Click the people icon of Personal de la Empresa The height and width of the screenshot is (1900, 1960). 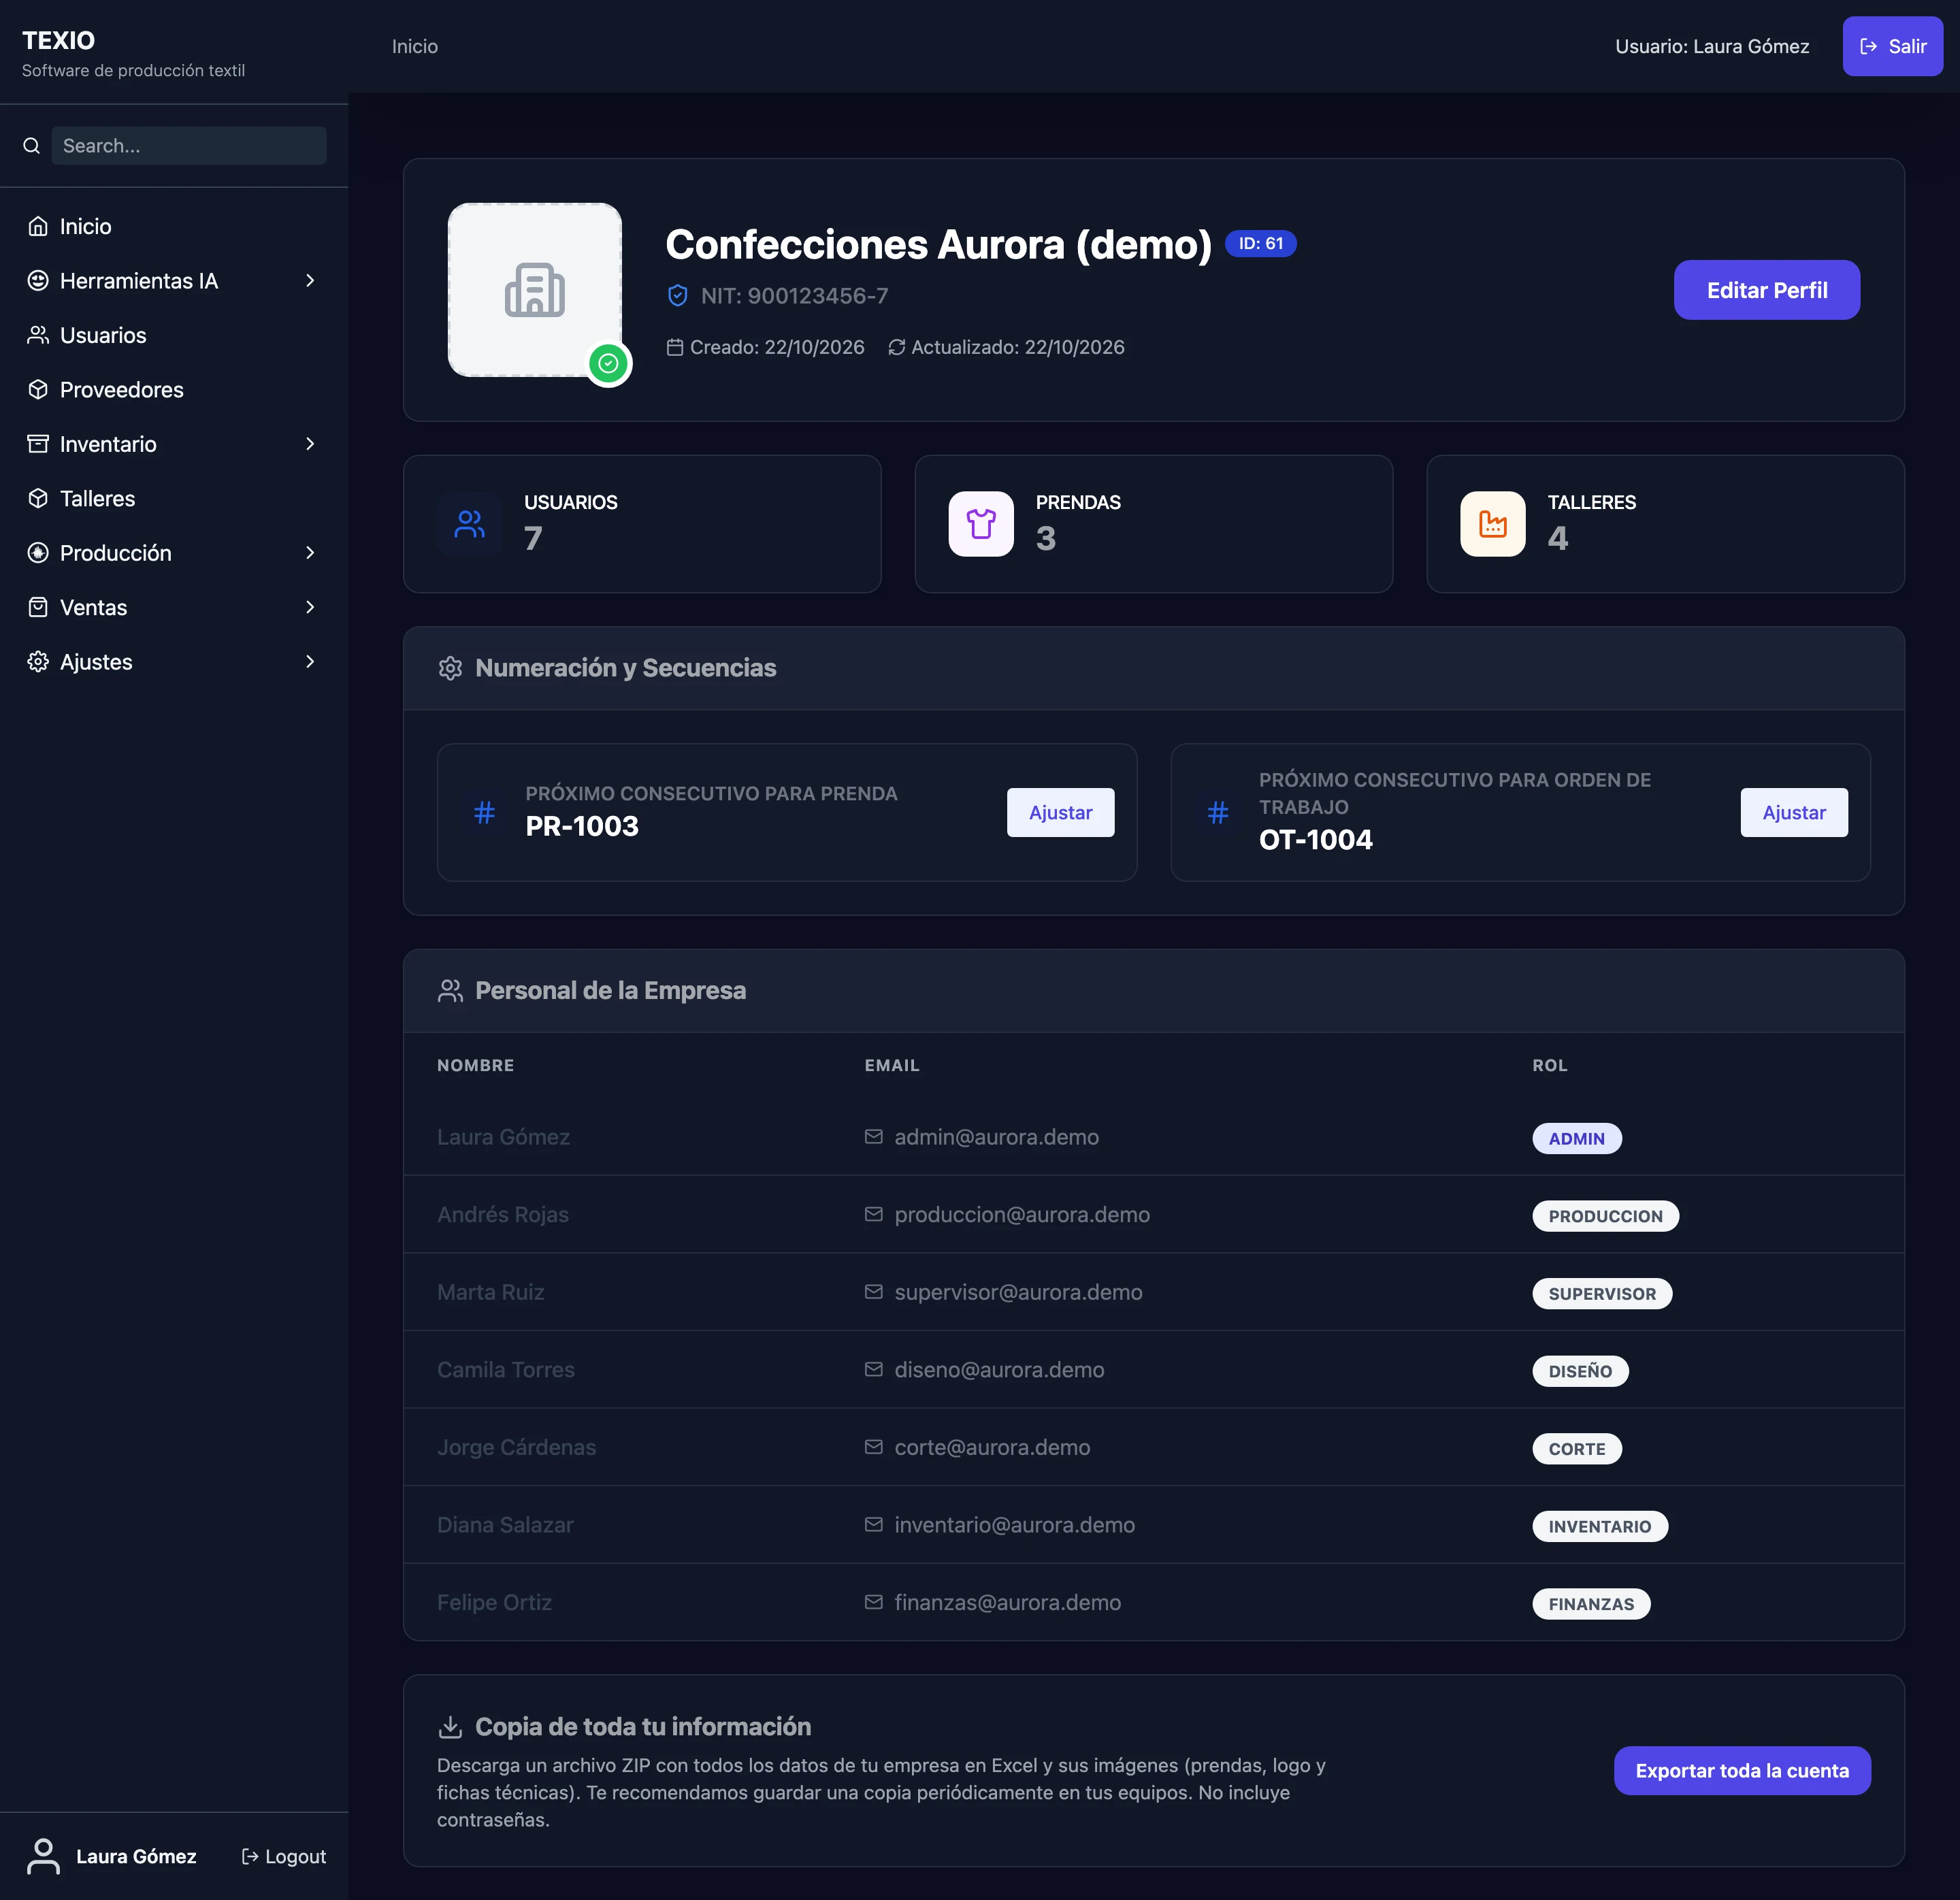tap(450, 991)
